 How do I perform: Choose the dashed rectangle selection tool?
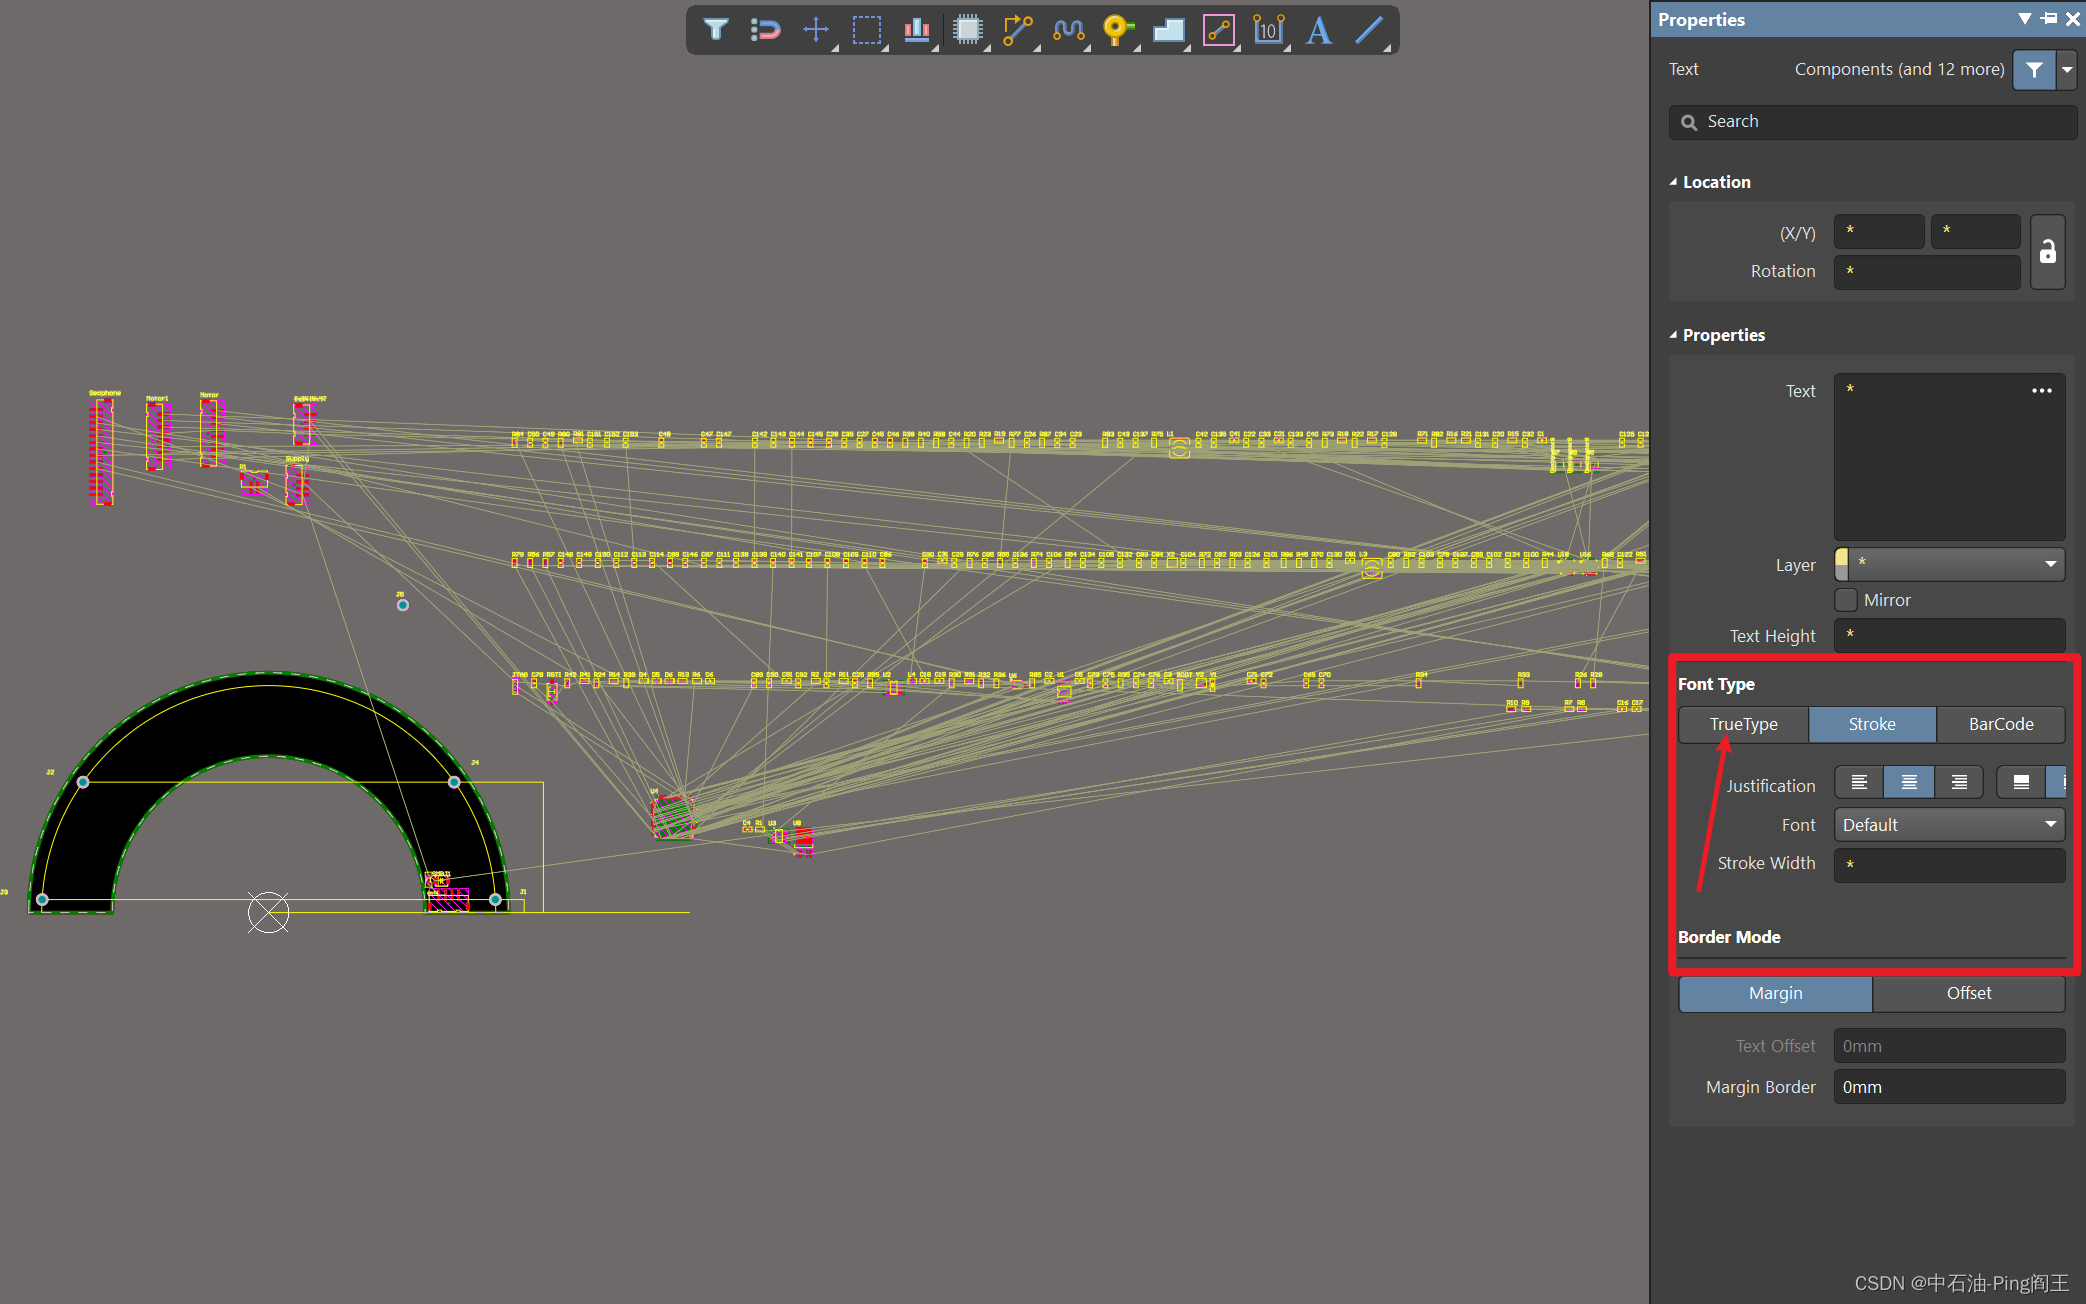point(866,29)
